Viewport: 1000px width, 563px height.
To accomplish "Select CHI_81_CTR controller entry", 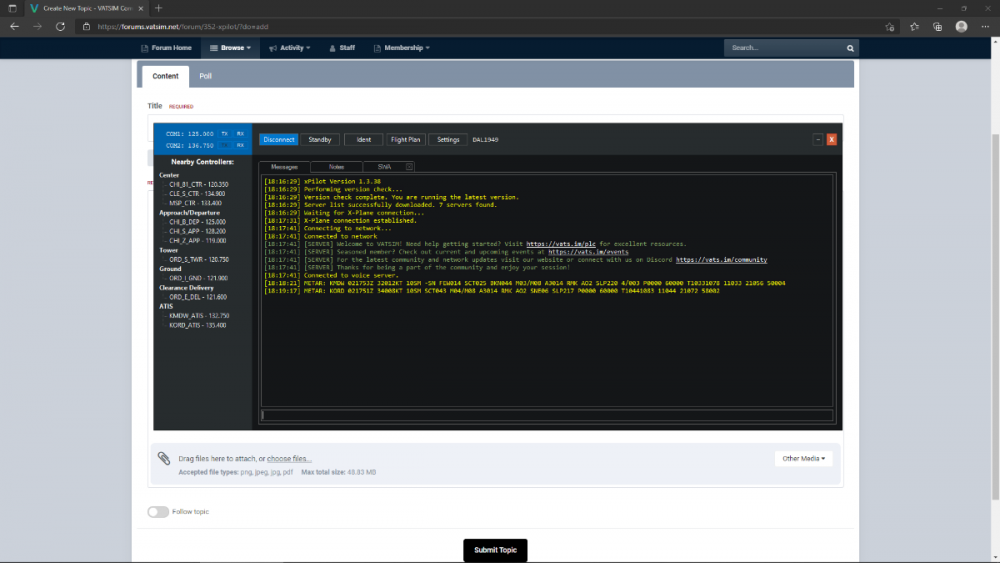I will click(x=198, y=184).
